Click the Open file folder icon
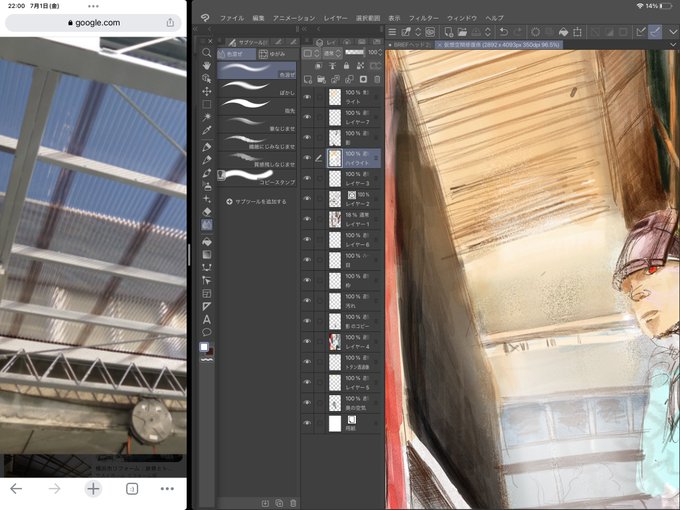Viewport: 680px width, 510px height. point(462,32)
